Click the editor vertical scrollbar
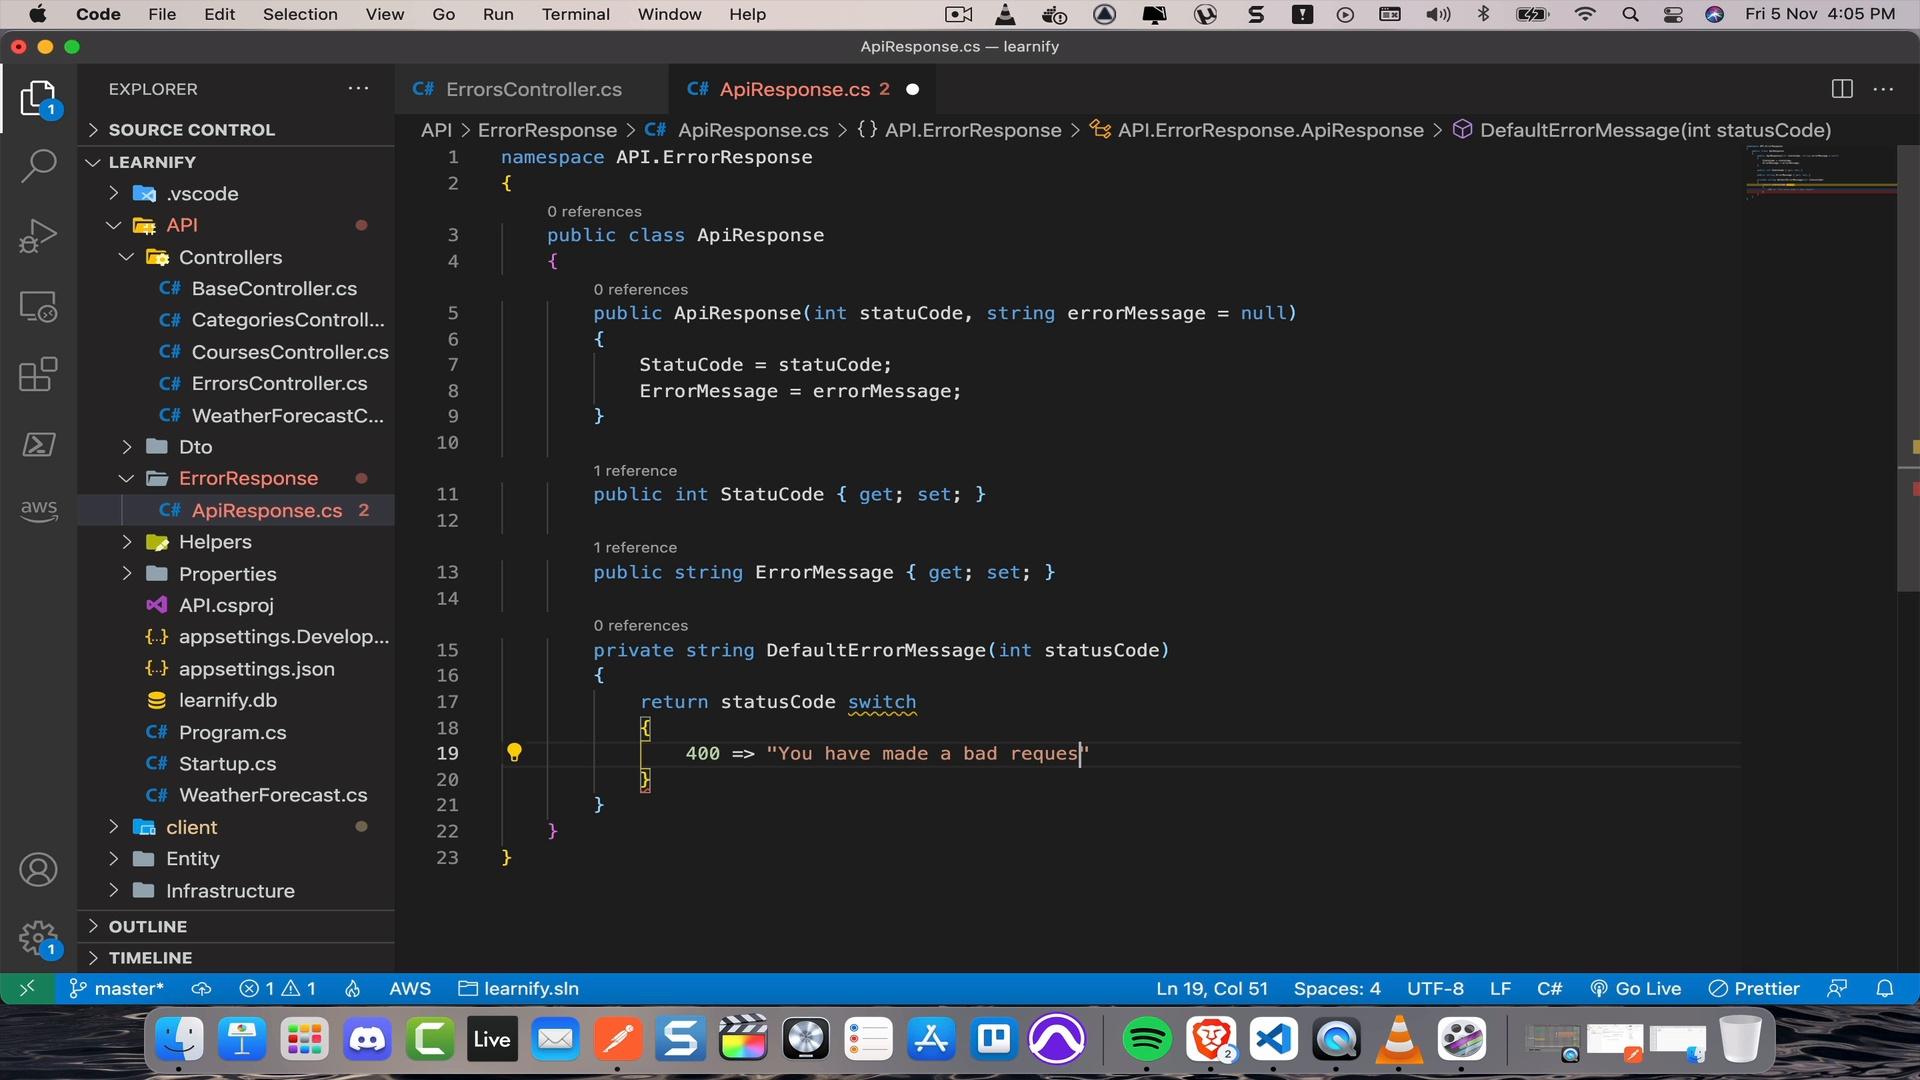Image resolution: width=1920 pixels, height=1080 pixels. (x=1908, y=368)
